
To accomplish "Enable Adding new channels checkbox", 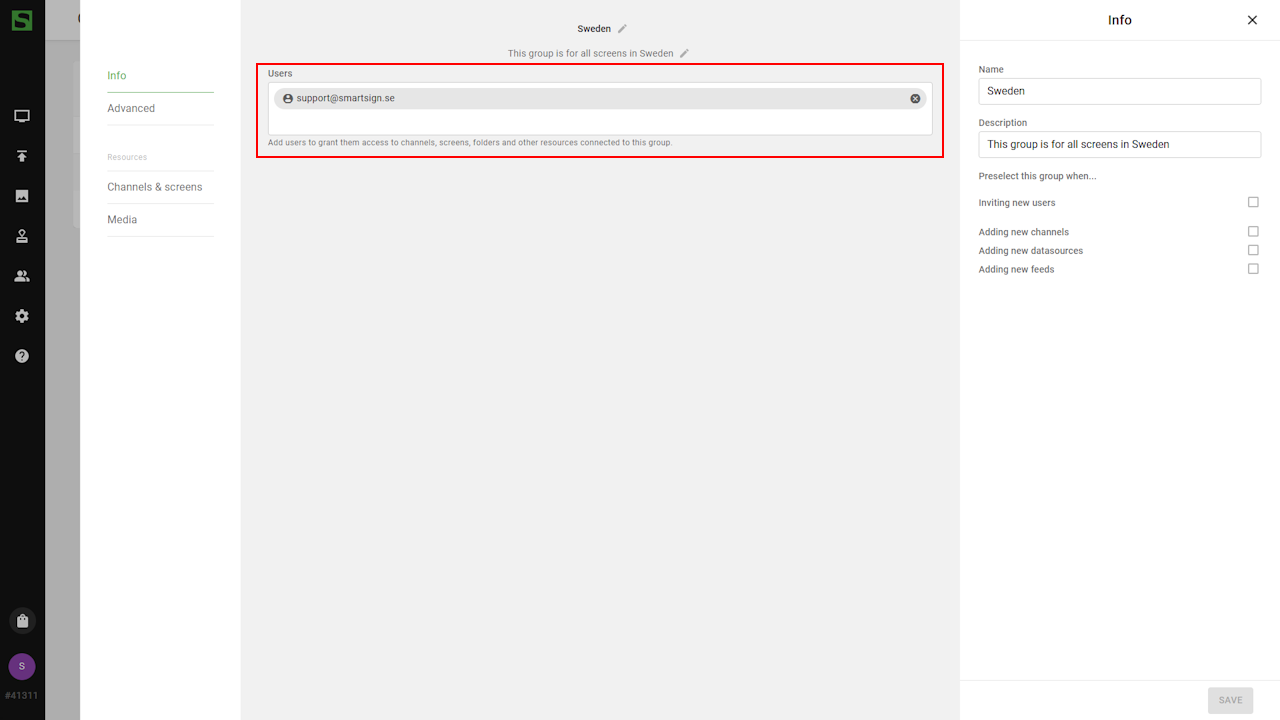I will click(x=1253, y=231).
